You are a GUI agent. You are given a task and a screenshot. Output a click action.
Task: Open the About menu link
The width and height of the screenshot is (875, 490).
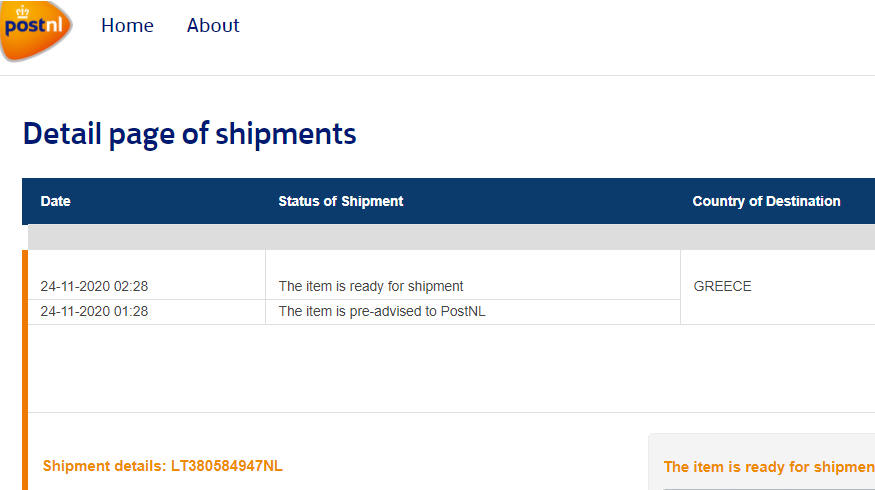click(x=213, y=26)
